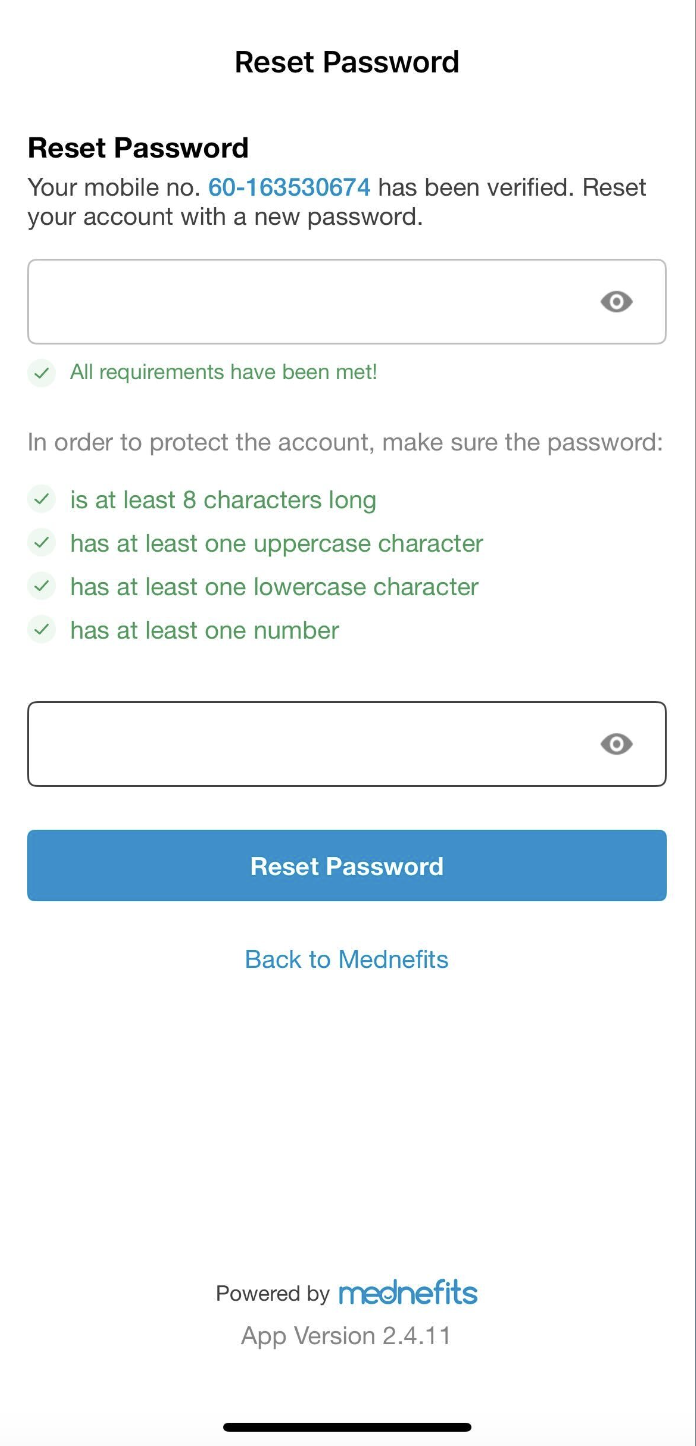Click checkmark icon for lowercase character rule

click(x=41, y=586)
